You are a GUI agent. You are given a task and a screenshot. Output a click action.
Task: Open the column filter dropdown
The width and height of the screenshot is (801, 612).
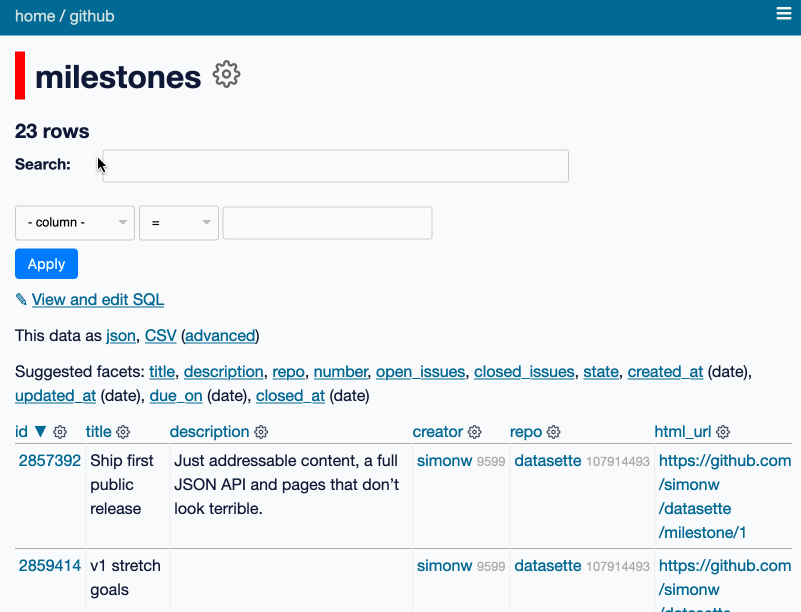75,223
